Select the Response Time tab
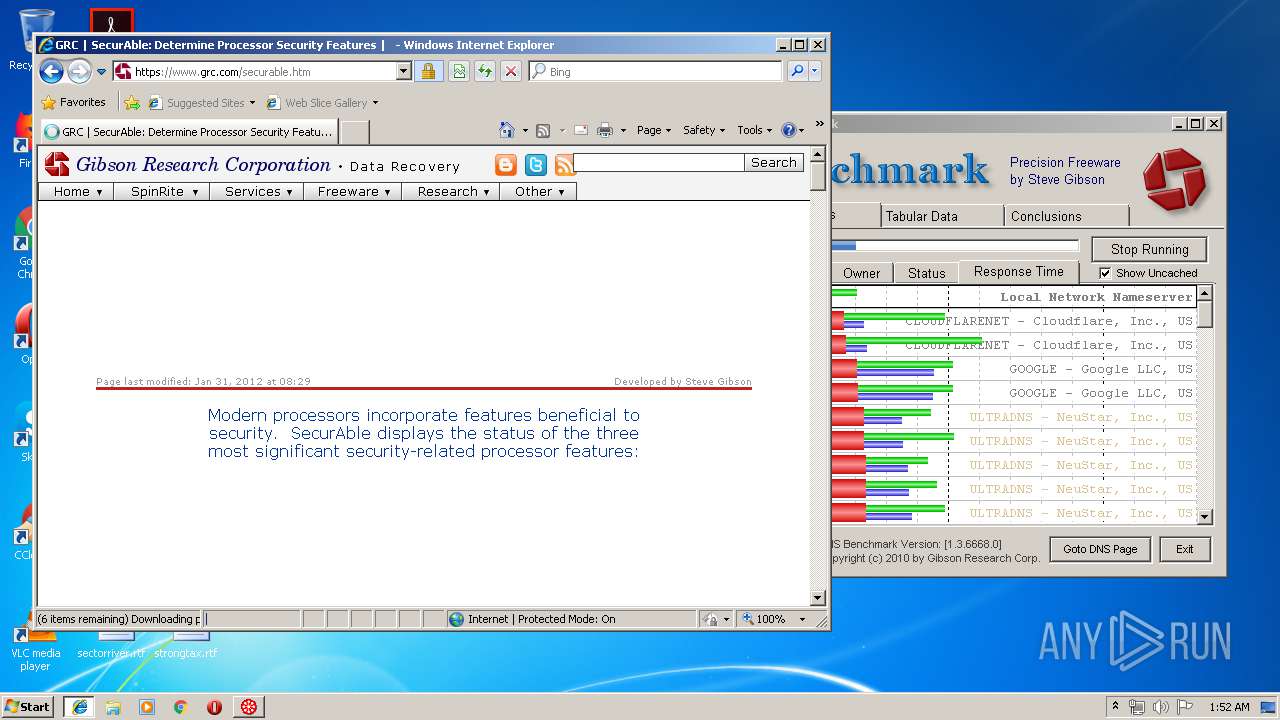Viewport: 1280px width, 720px height. 1018,271
